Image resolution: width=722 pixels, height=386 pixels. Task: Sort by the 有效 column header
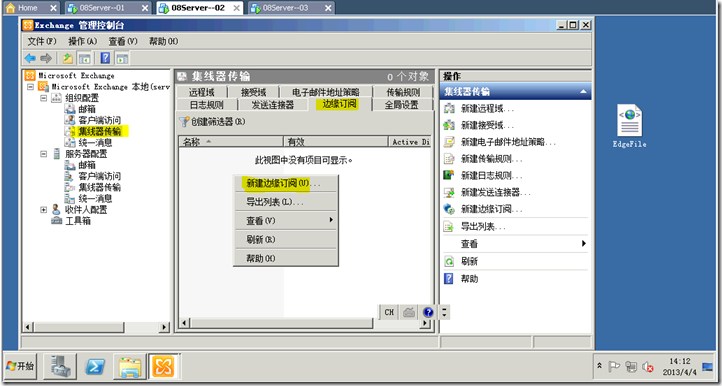pos(336,142)
